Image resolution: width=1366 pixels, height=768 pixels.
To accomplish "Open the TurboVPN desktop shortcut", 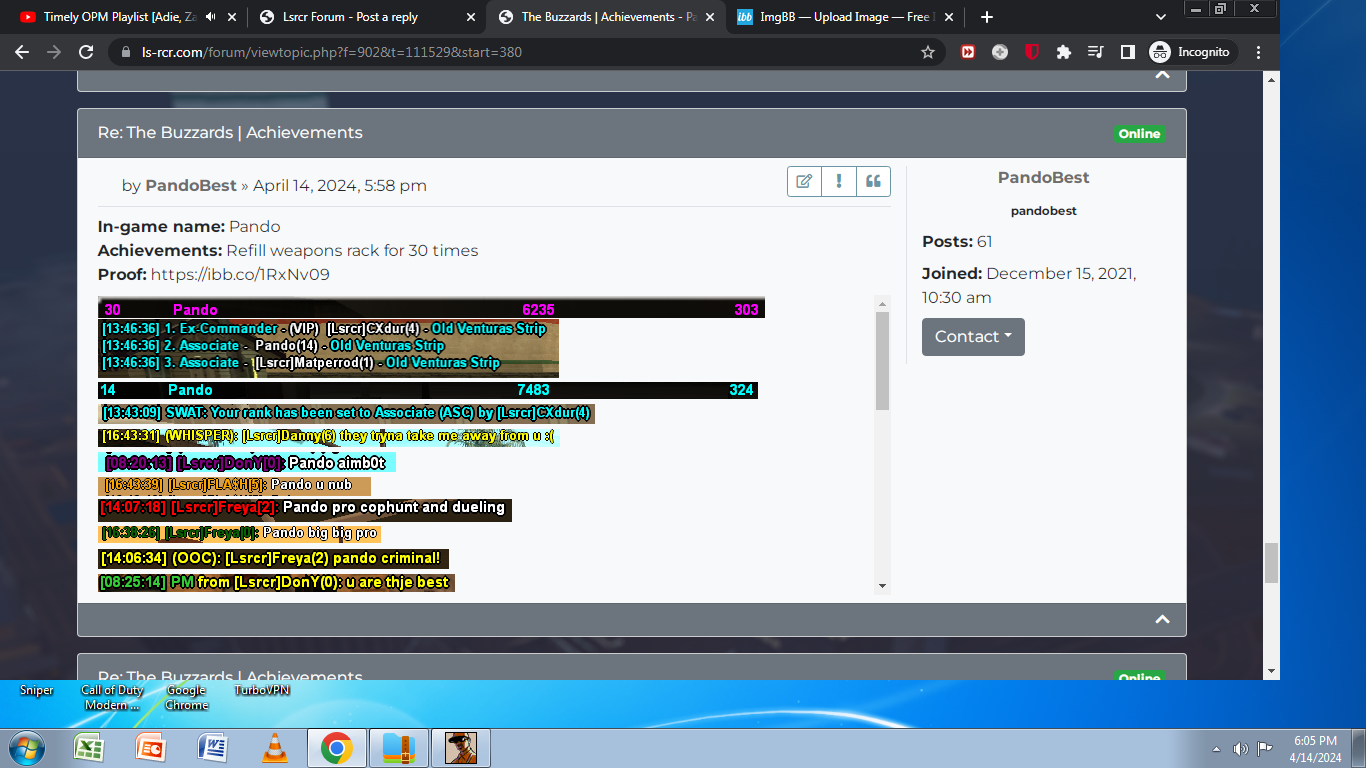I will tap(262, 690).
